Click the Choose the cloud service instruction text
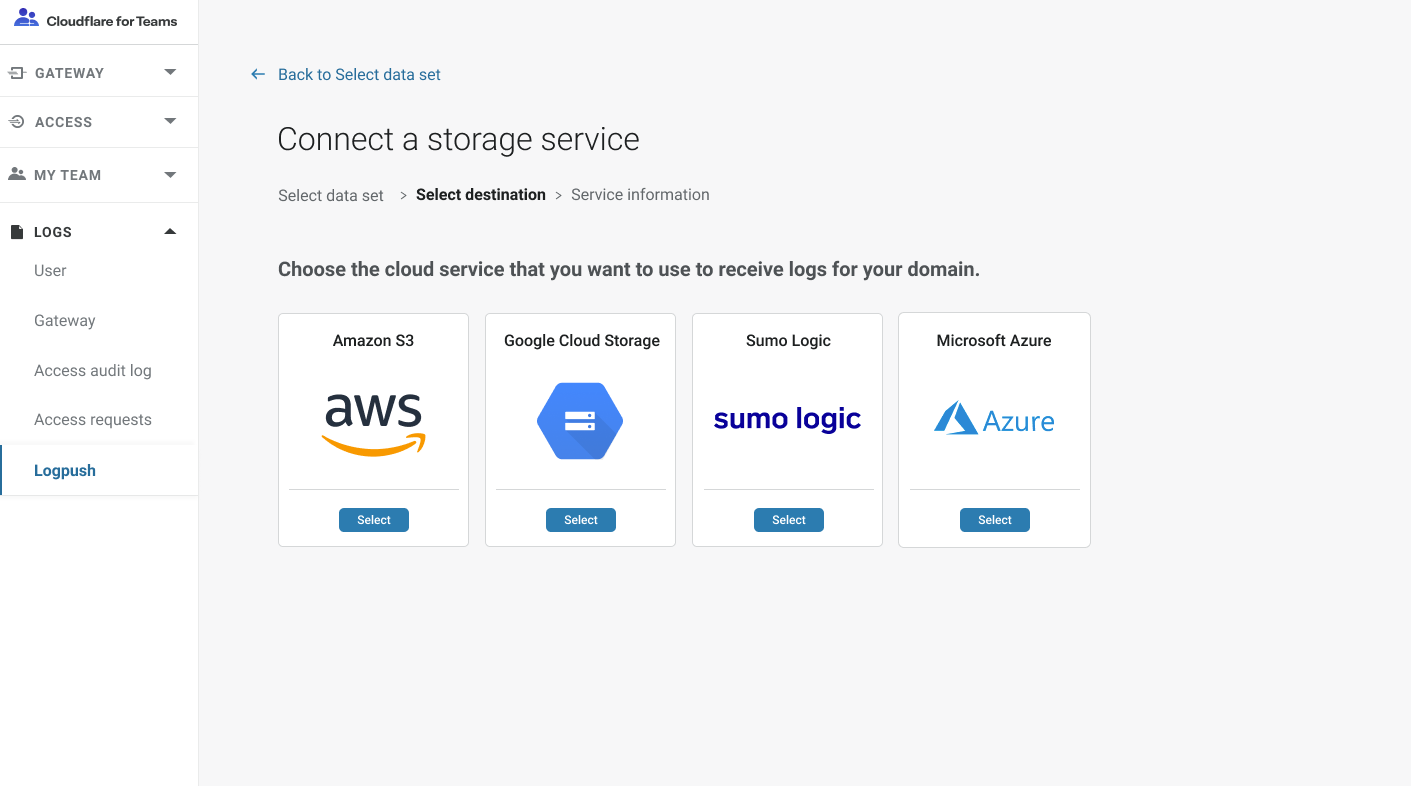This screenshot has width=1411, height=786. point(629,270)
